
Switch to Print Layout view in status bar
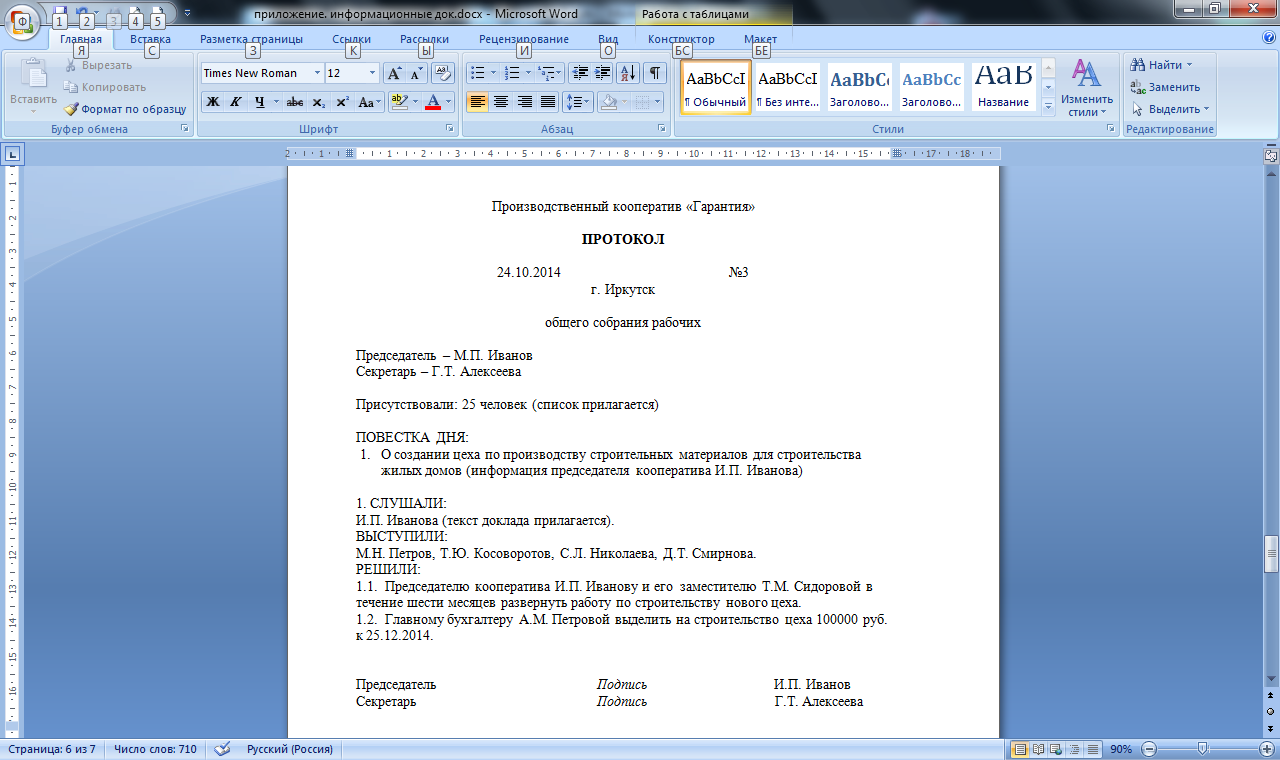[1020, 749]
